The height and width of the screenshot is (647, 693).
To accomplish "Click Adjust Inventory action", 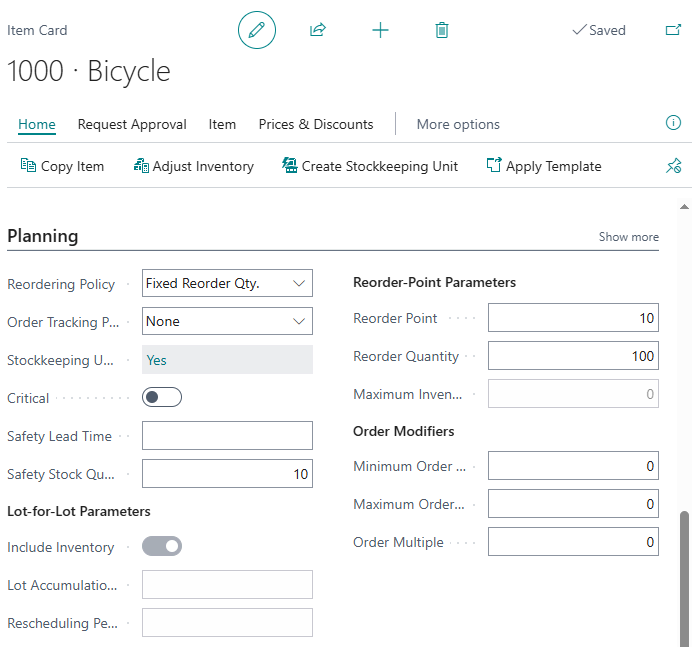I will tap(194, 166).
